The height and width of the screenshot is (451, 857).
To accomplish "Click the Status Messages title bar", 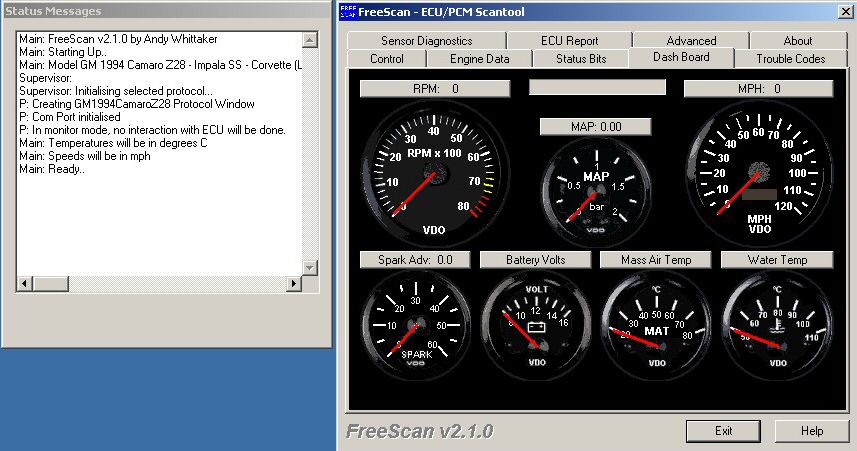I will [x=166, y=11].
